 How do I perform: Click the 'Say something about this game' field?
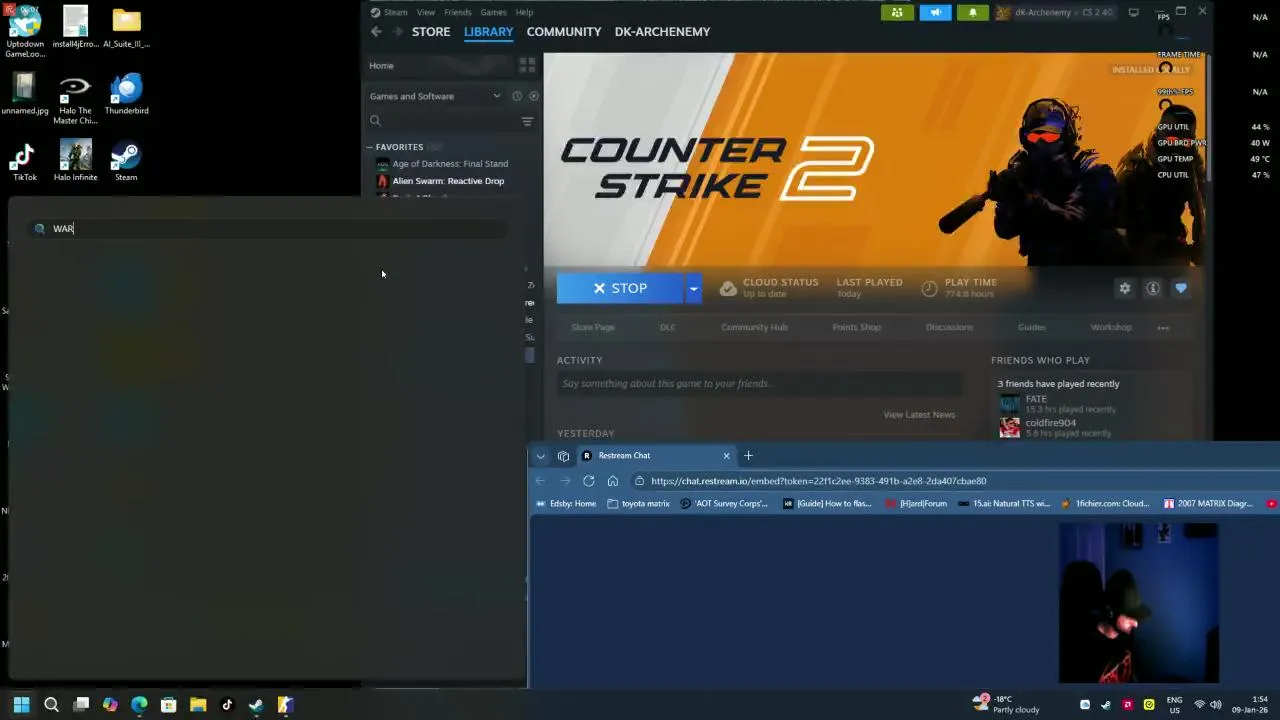[x=760, y=384]
